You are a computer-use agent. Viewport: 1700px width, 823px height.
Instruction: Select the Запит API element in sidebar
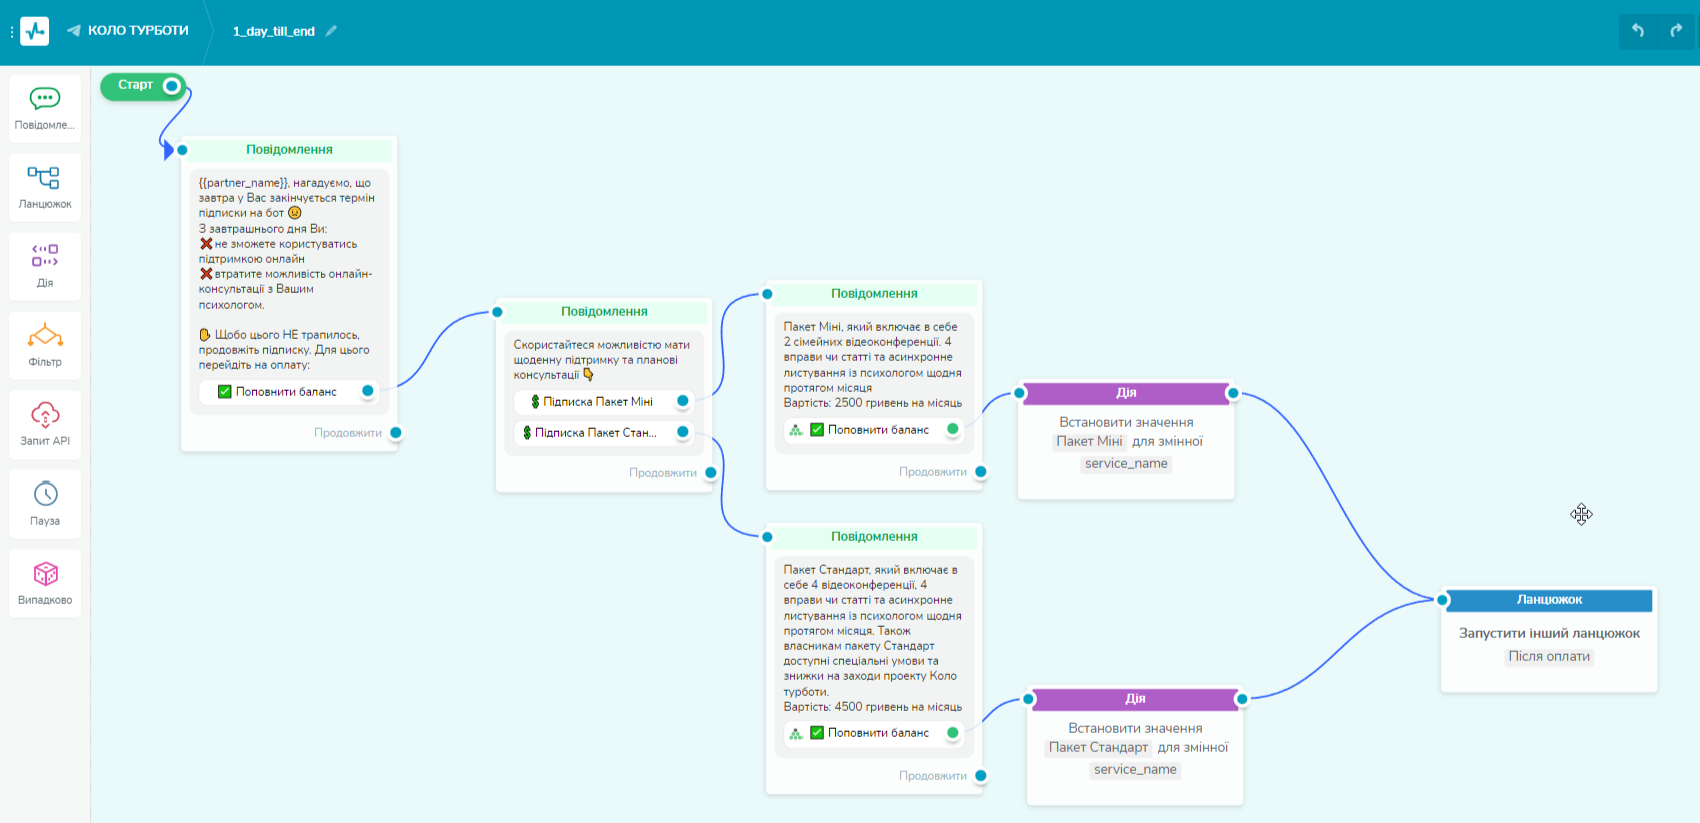[45, 425]
